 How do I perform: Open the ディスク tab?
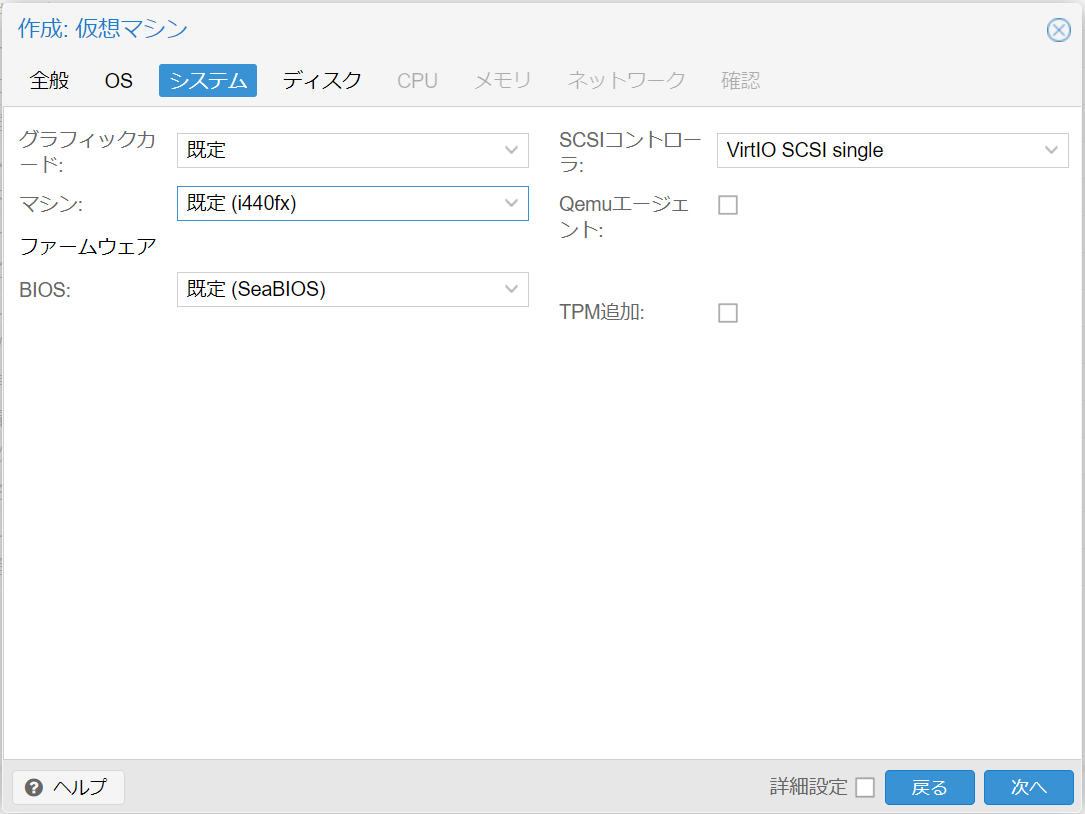(321, 81)
